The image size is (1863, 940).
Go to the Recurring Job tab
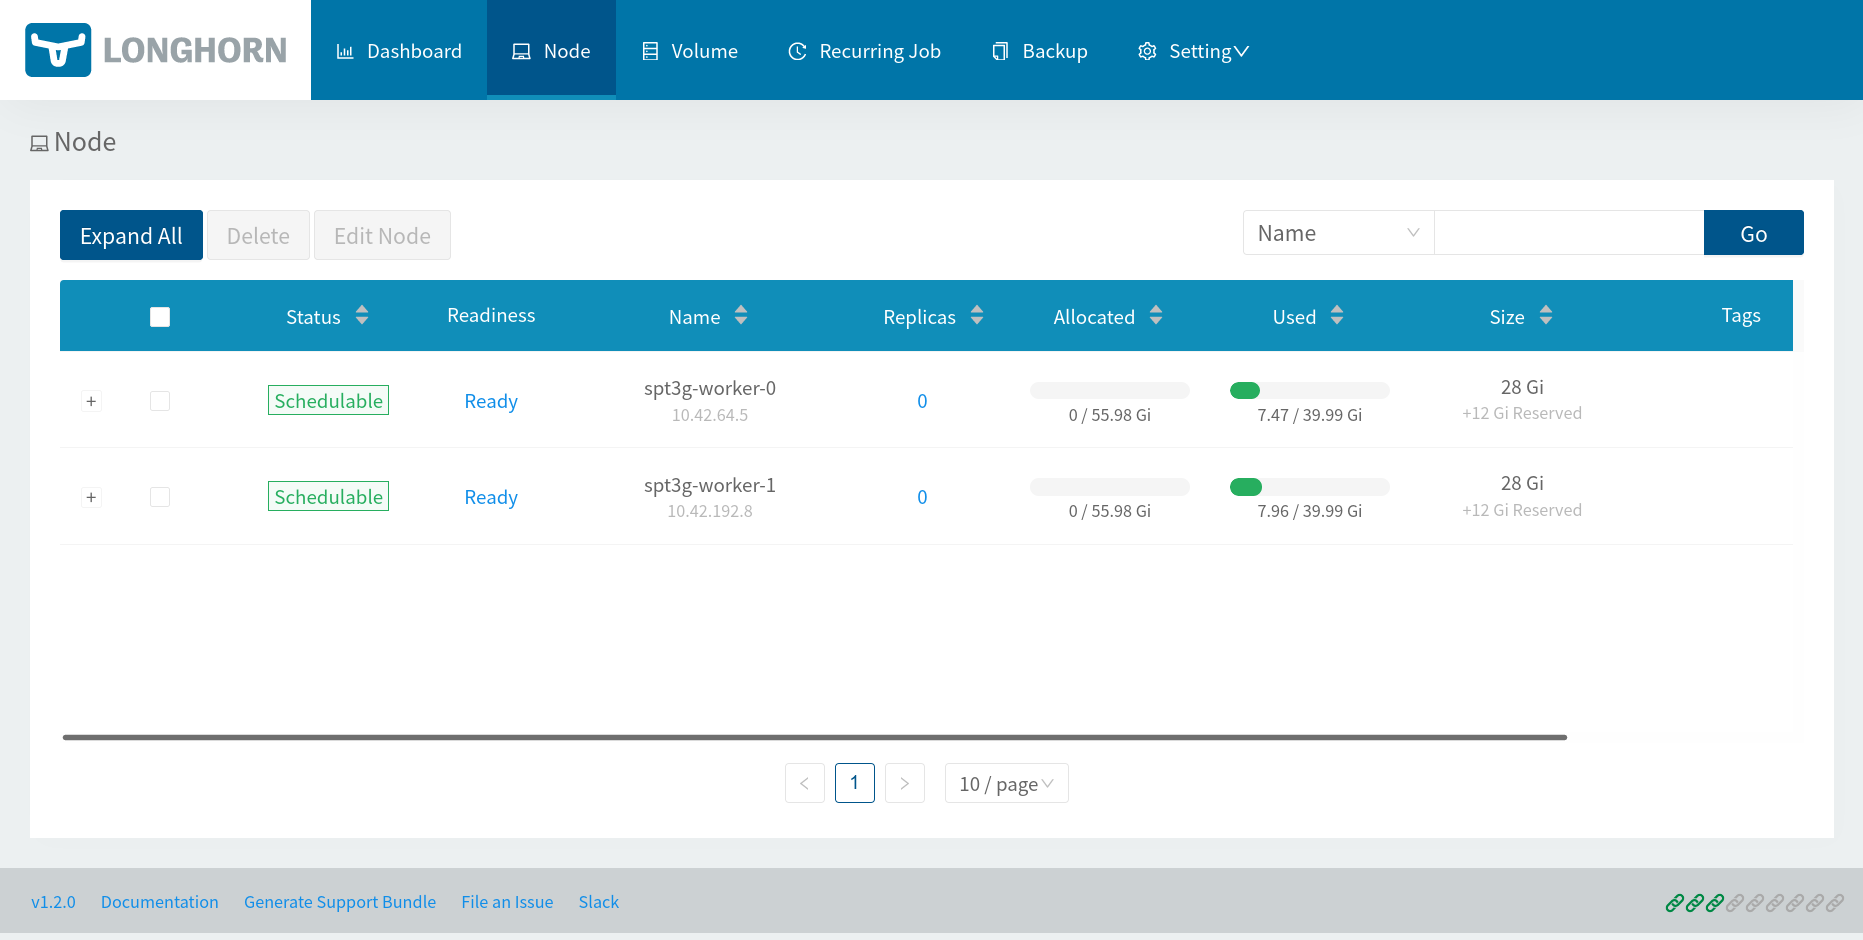[x=864, y=51]
